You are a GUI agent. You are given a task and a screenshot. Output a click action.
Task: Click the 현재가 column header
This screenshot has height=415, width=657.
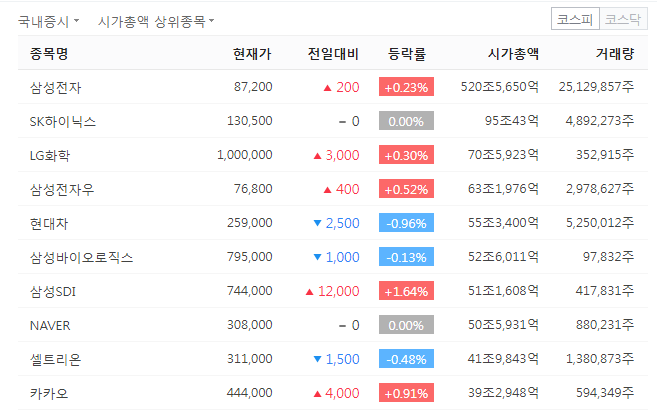252,54
